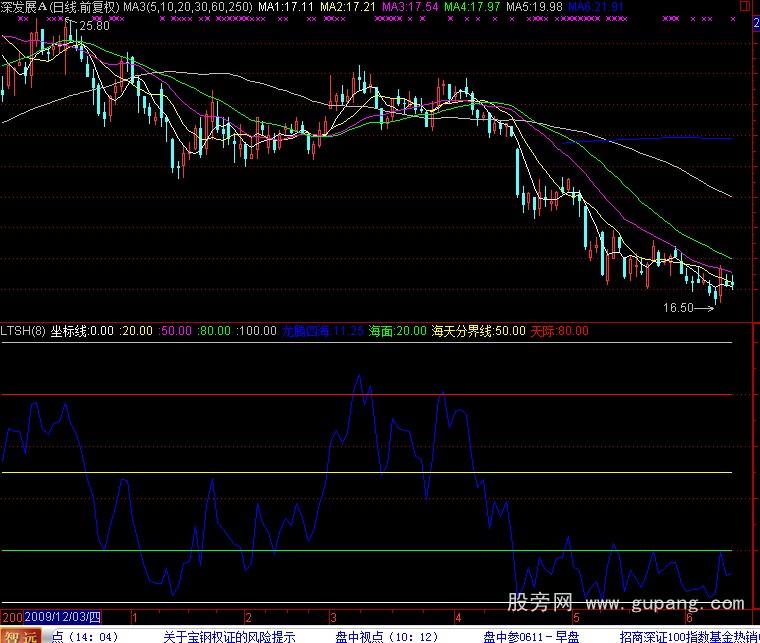Click the red 天际:80.00 indicator label

click(558, 331)
